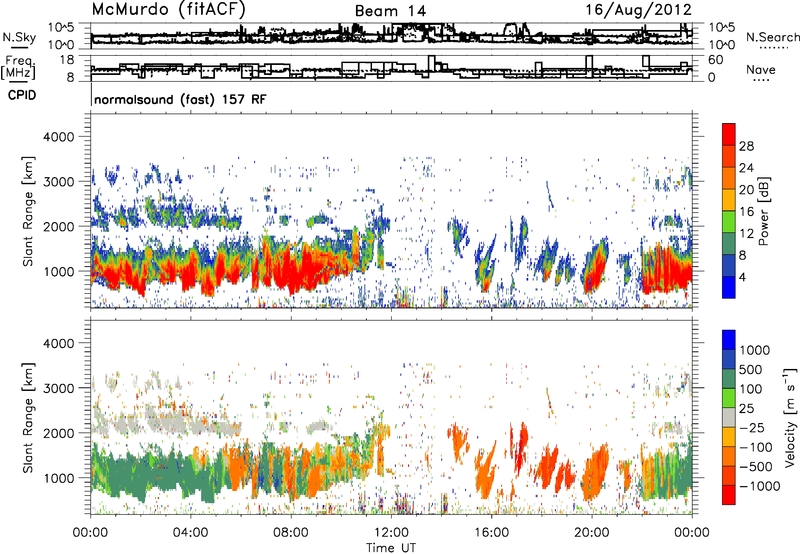Click the 1000 tick on velocity panel
Screen dimensions: 800x554
click(58, 478)
